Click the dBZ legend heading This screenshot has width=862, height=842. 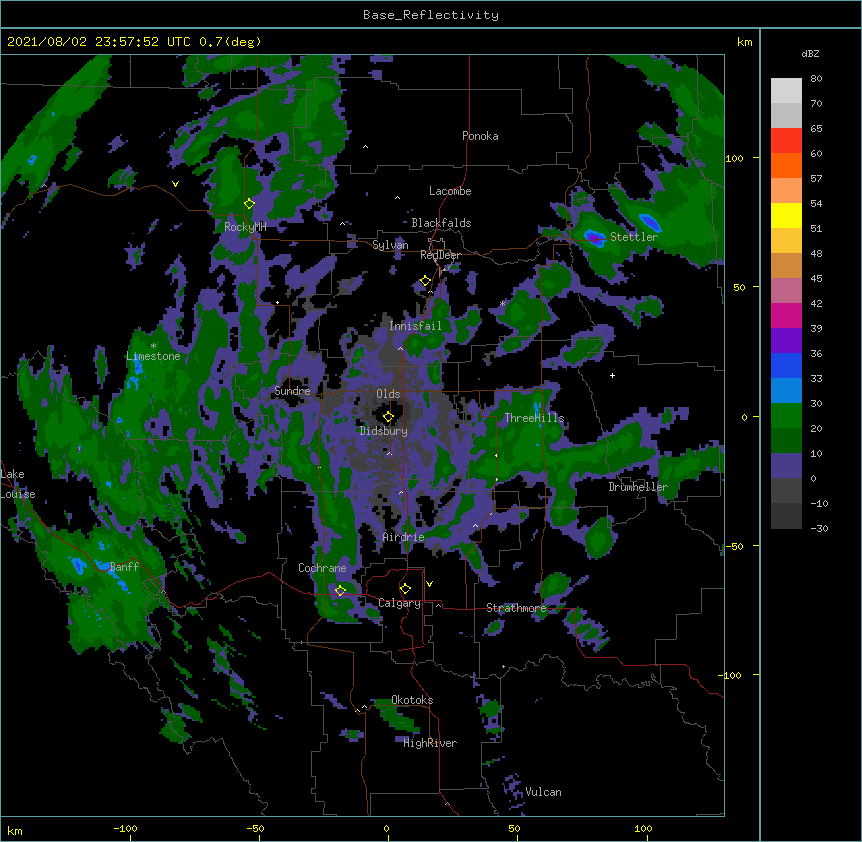810,54
